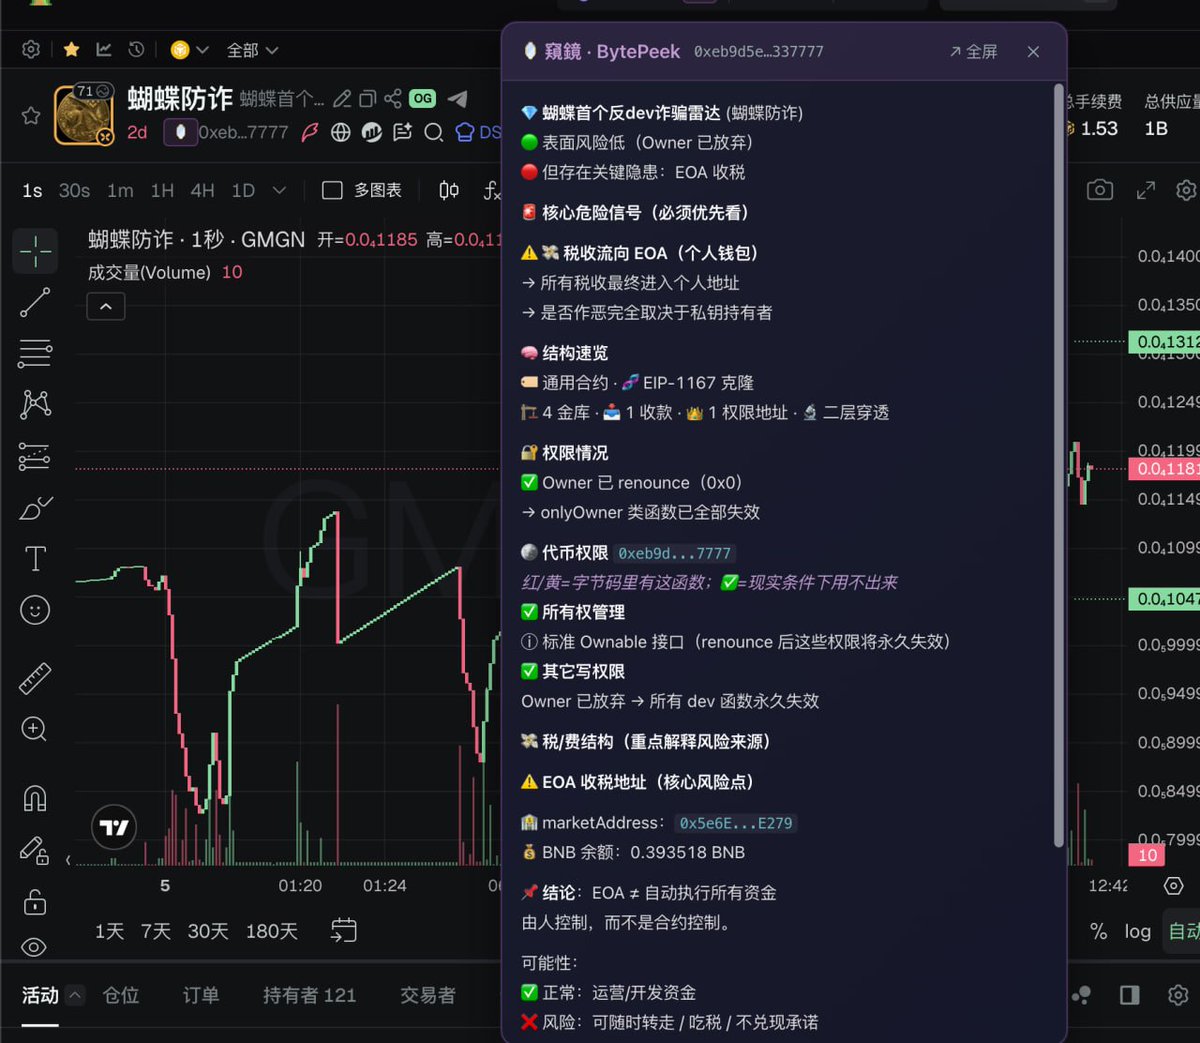
Task: Select the crosshair cursor tool
Action: click(x=35, y=251)
